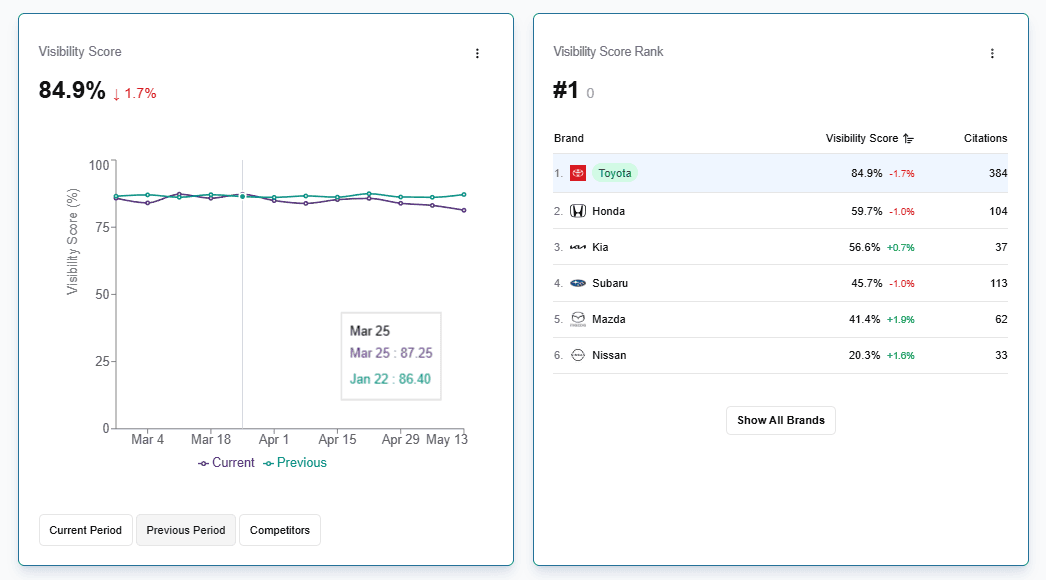Click the 84.9% headline score
This screenshot has width=1046, height=580.
(72, 90)
